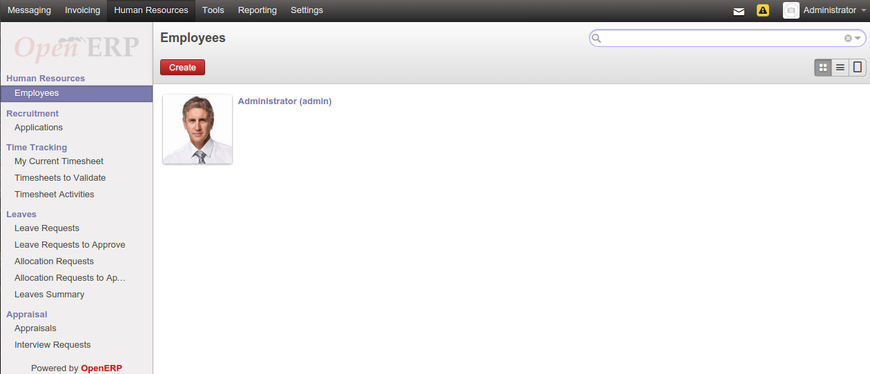The height and width of the screenshot is (374, 870).
Task: Go to Leave Requests to Approve
Action: tap(70, 245)
